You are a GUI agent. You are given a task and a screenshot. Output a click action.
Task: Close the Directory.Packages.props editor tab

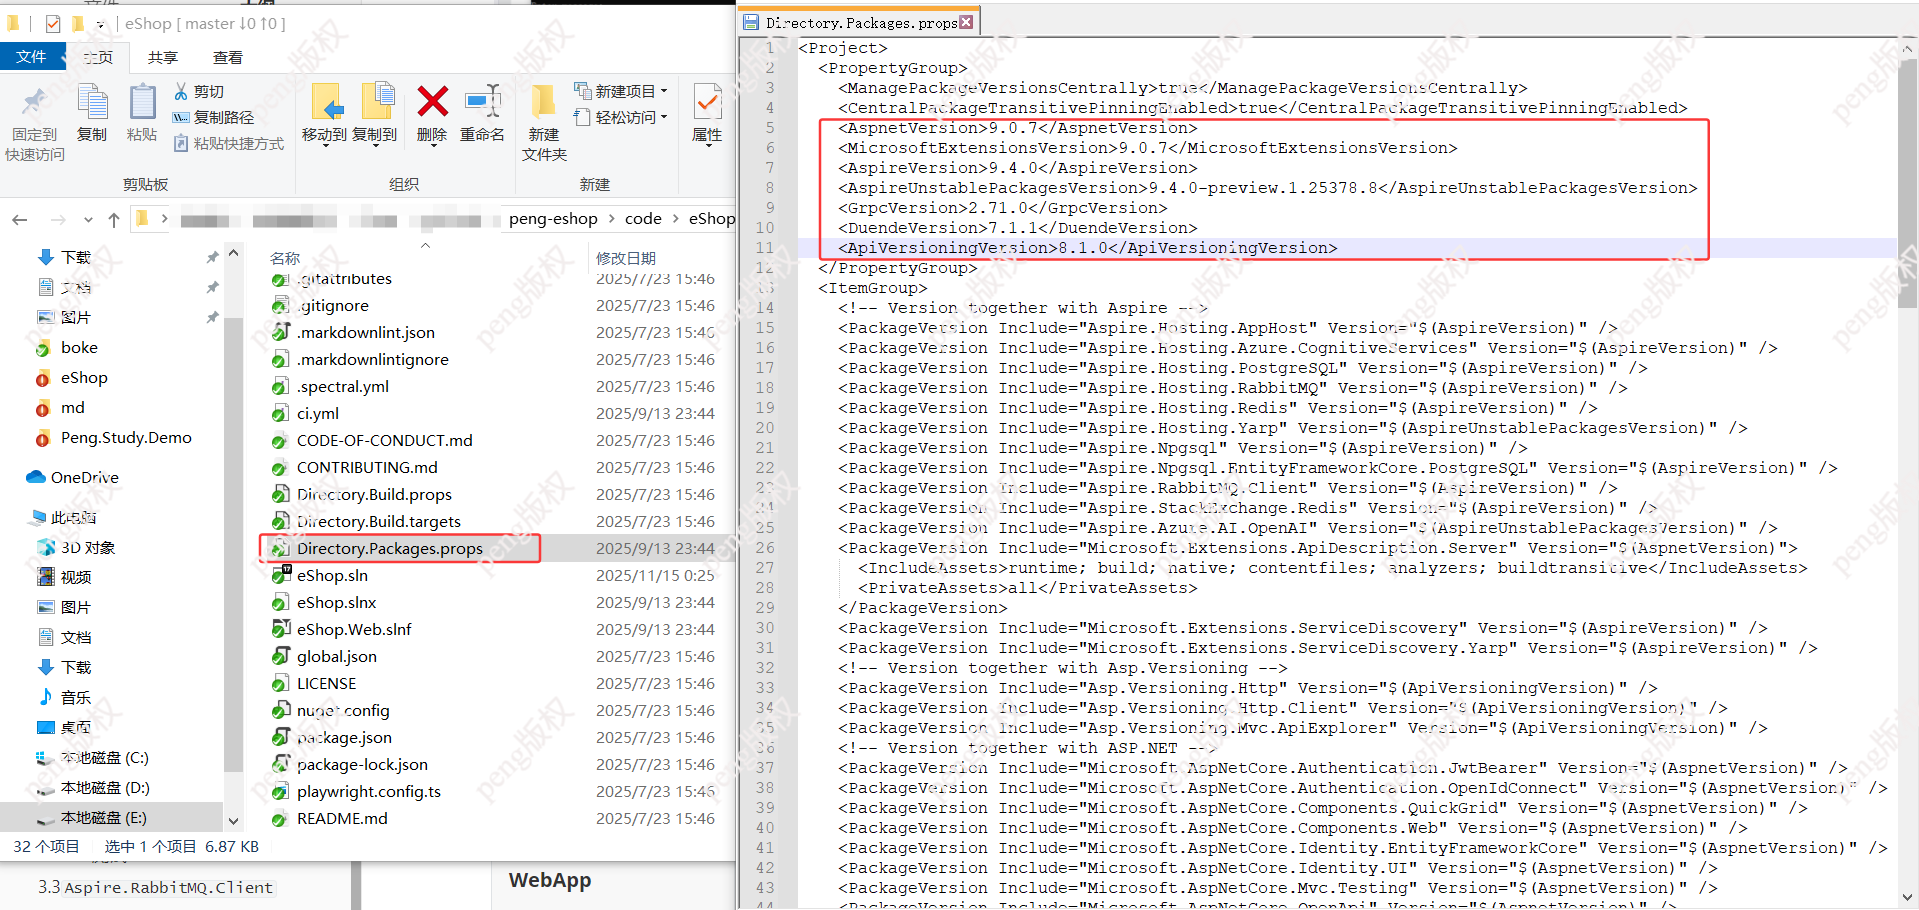(966, 22)
